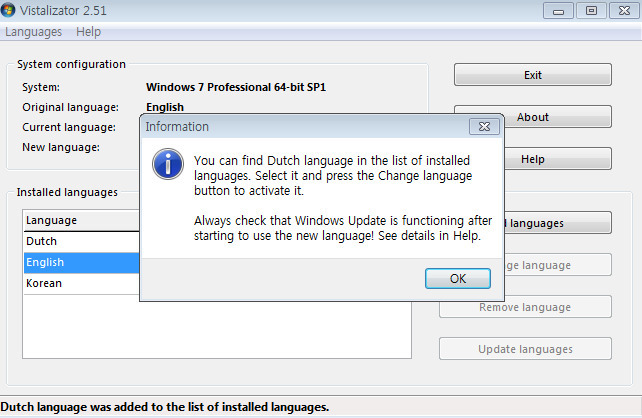This screenshot has height=418, width=642.
Task: Open the Help menu
Action: pos(88,32)
